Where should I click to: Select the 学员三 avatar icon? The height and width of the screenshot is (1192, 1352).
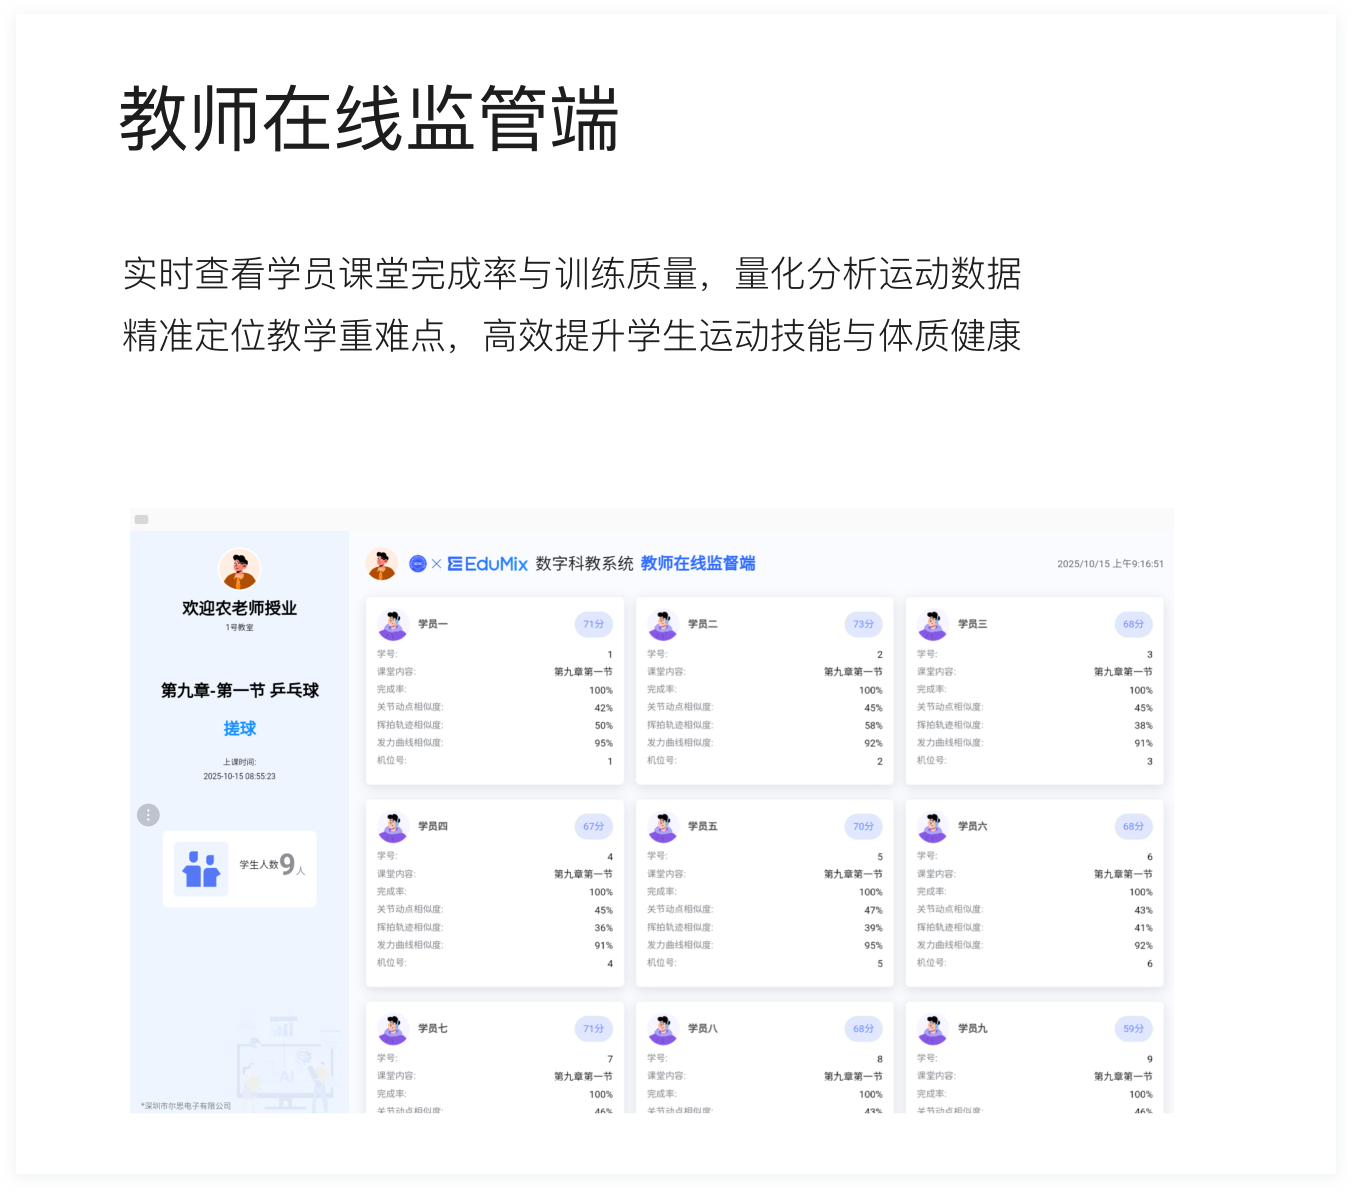[x=933, y=624]
